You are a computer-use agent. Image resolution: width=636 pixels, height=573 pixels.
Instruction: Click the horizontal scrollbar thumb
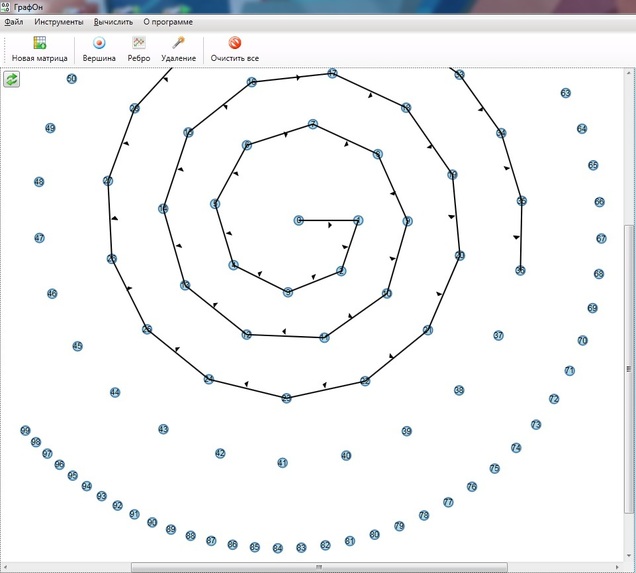click(x=319, y=567)
